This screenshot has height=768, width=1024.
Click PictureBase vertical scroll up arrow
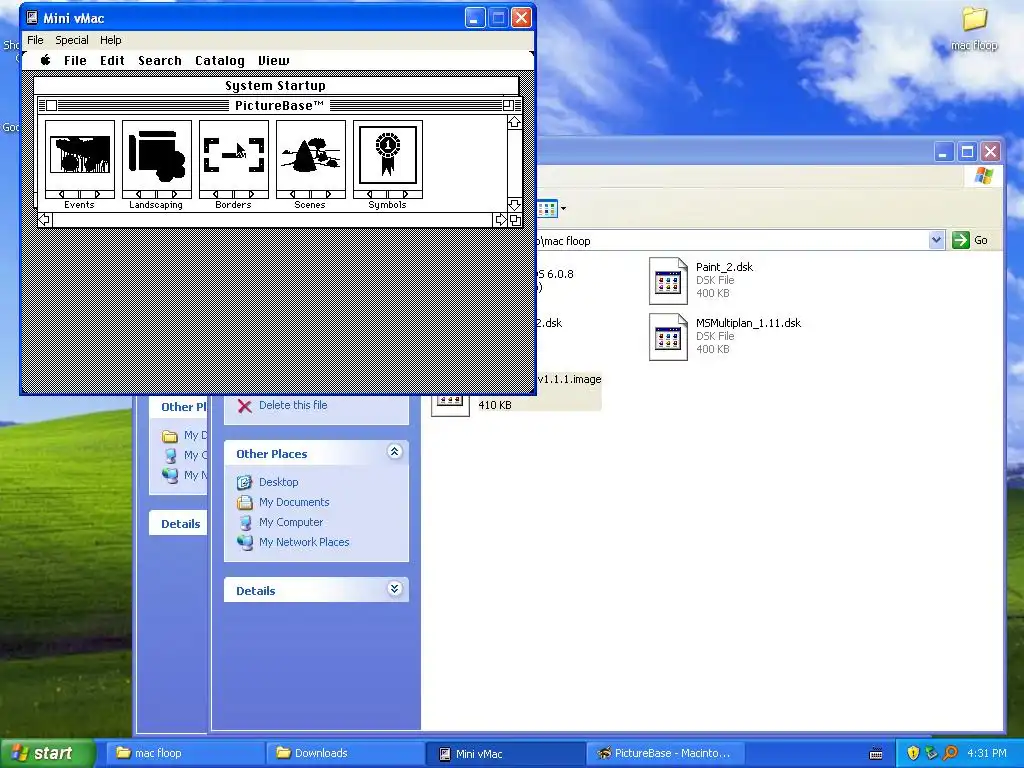pos(515,122)
